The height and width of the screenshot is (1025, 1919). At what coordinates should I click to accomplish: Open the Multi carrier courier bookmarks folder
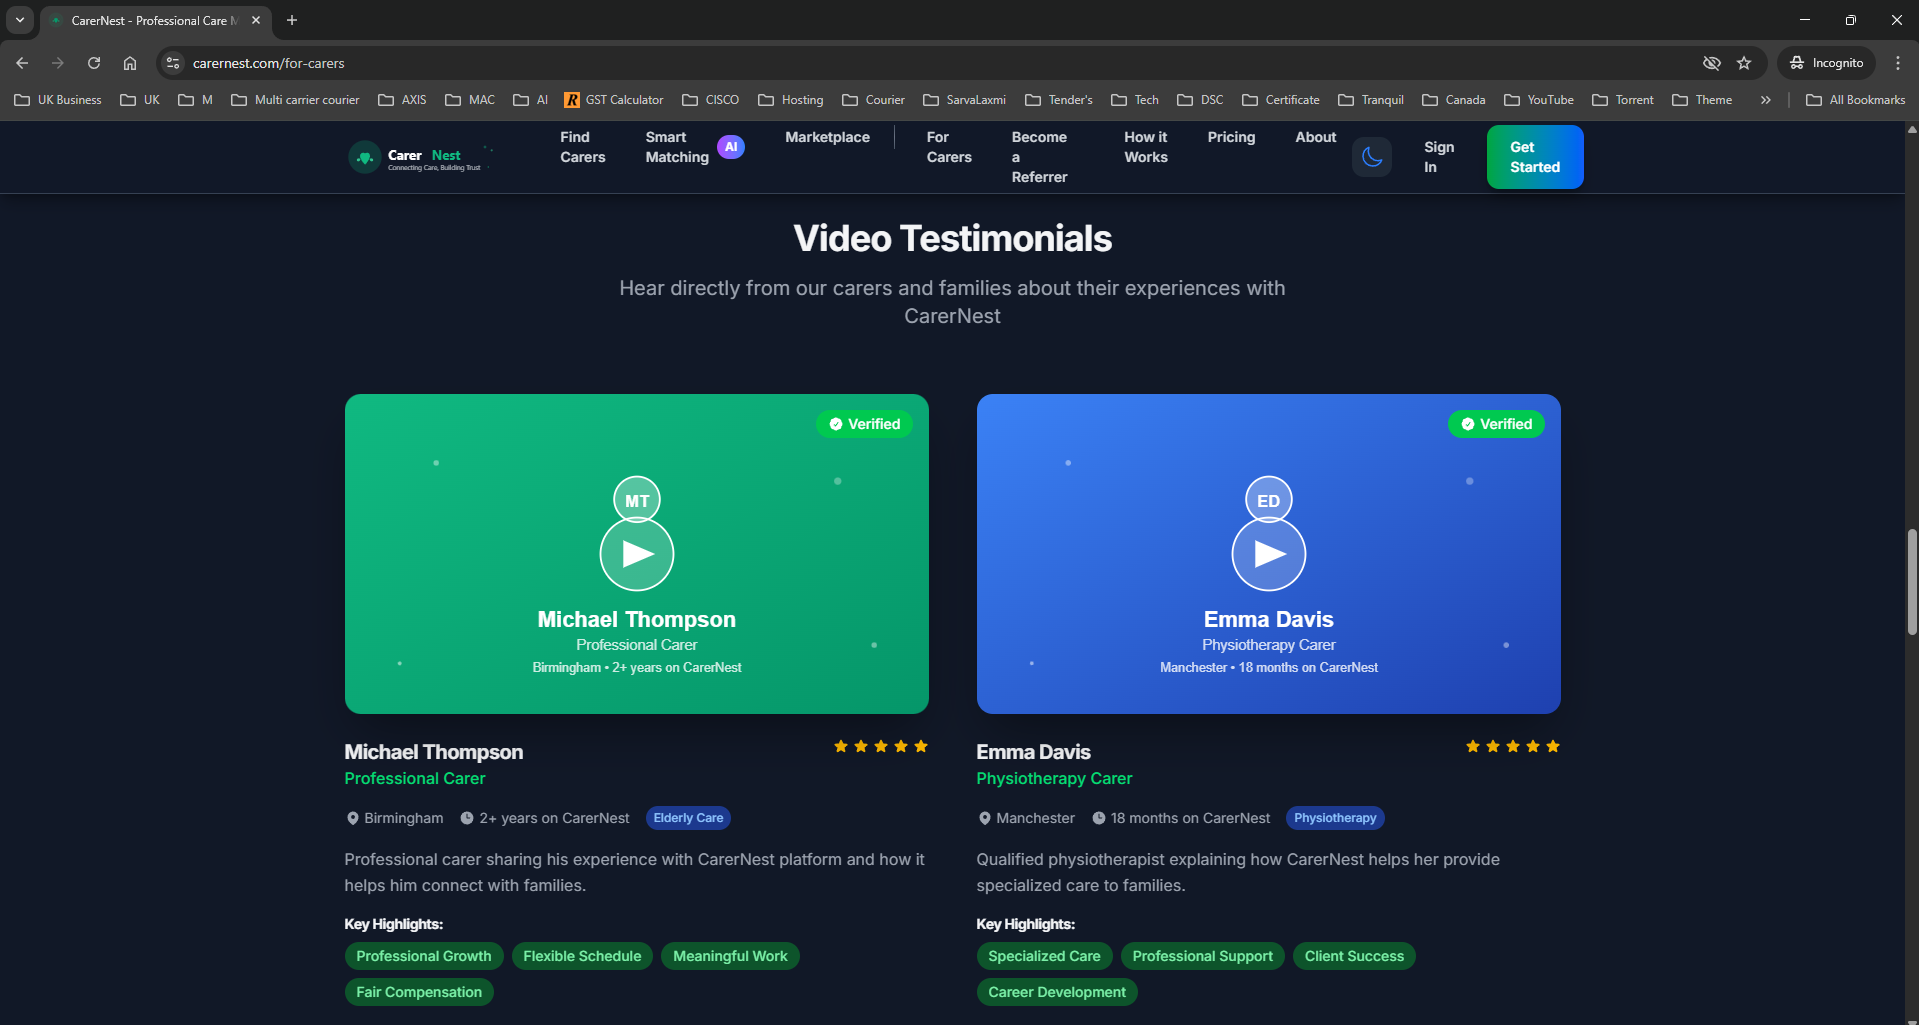click(295, 100)
